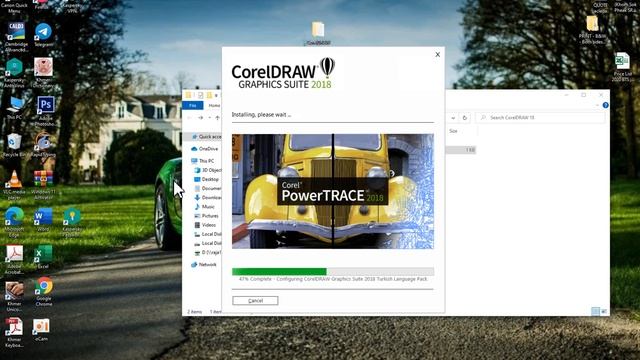Image resolution: width=640 pixels, height=360 pixels.
Task: Open the oCam desktop shortcut
Action: (41, 330)
